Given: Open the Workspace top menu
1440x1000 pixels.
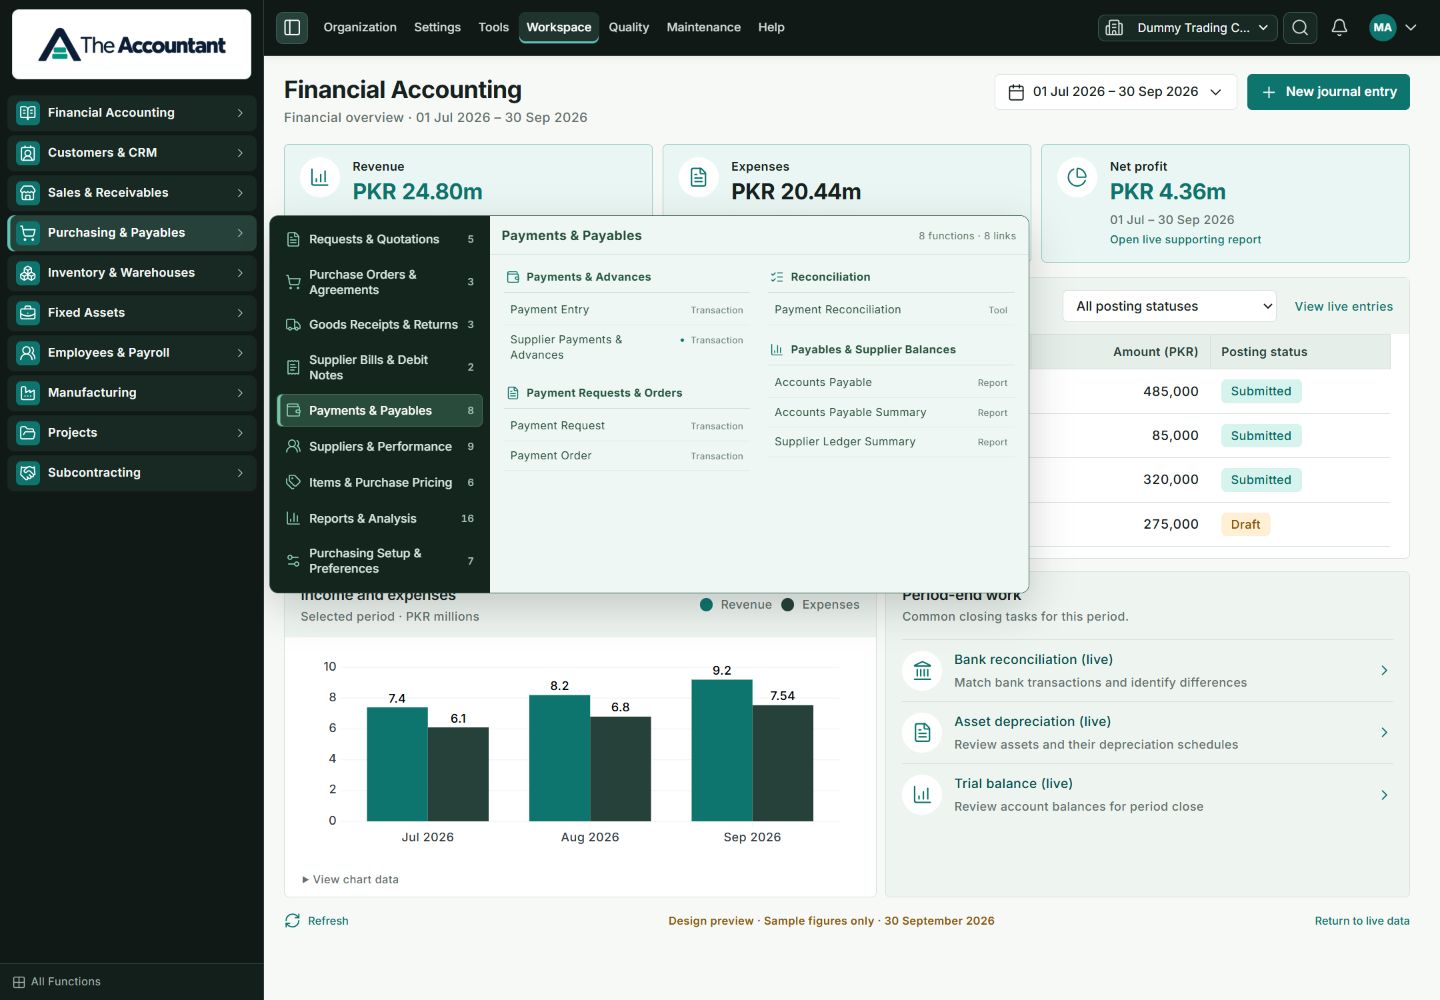Looking at the screenshot, I should (x=559, y=27).
